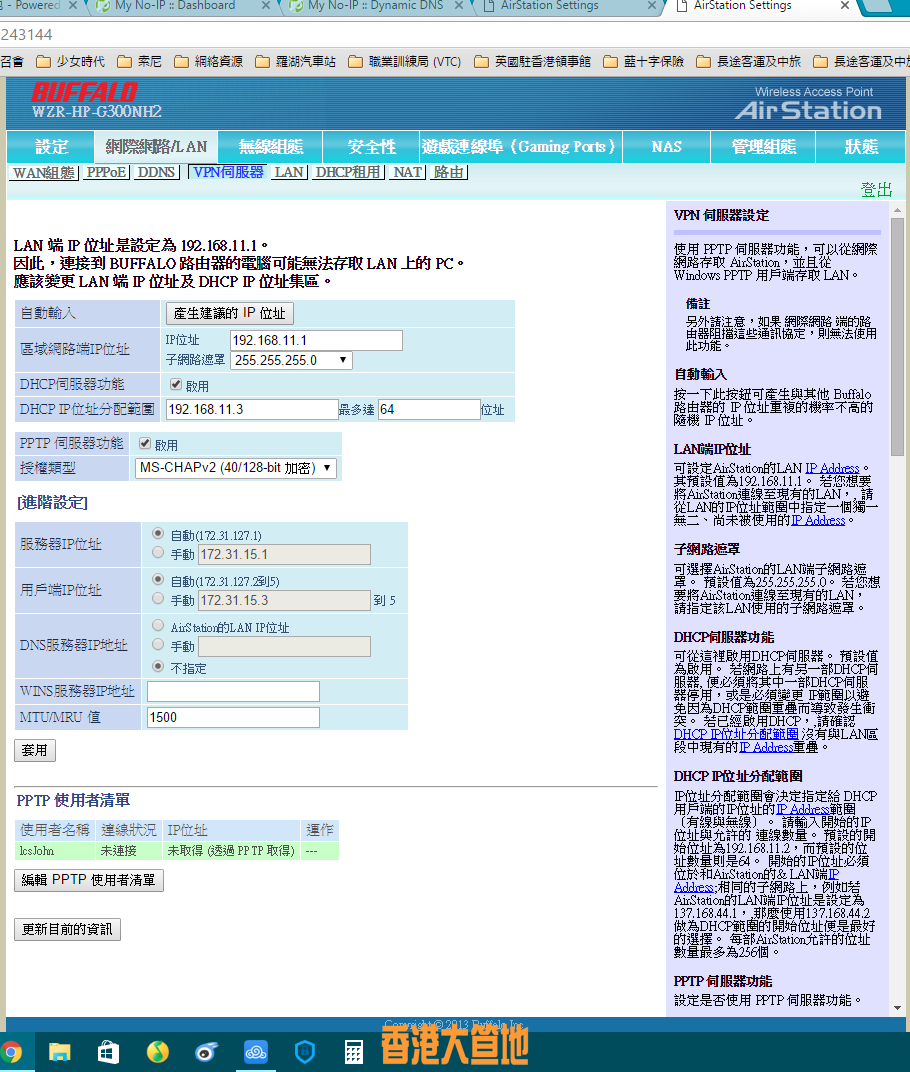Click the AirStation logo in the header
Screen dimensions: 910x1072
tap(808, 110)
